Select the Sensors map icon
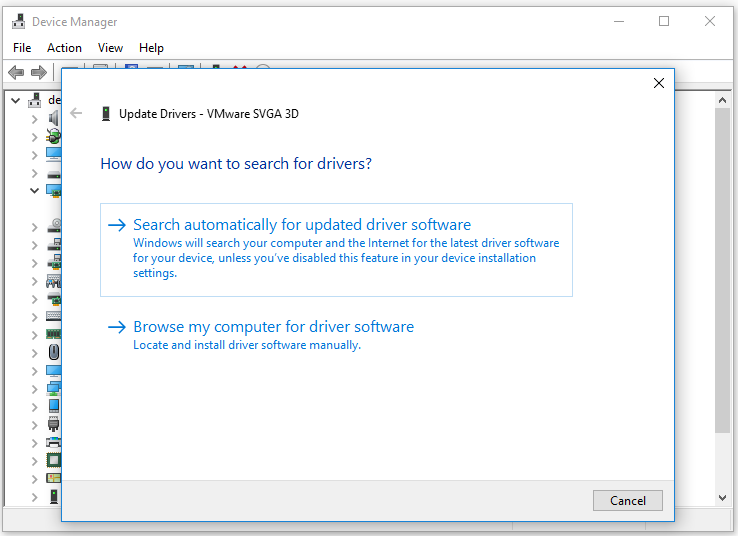 click(53, 478)
